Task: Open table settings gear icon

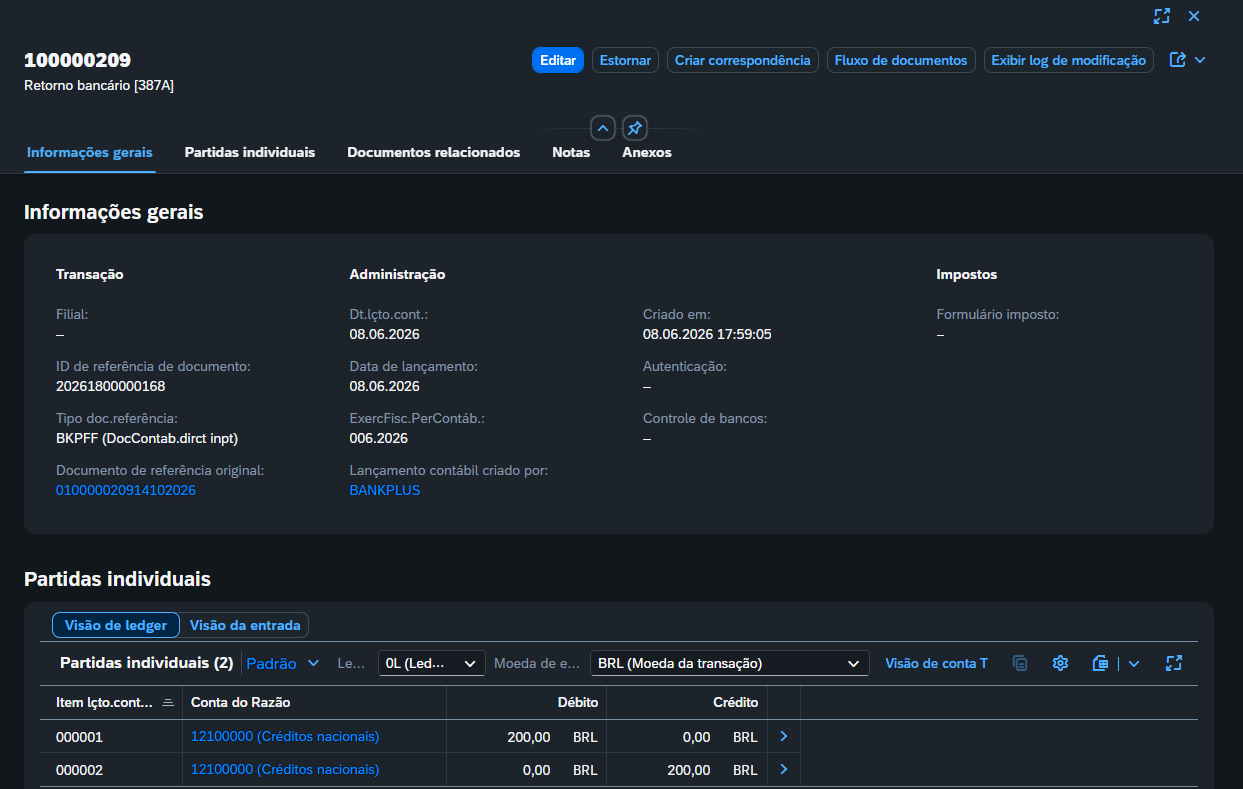Action: point(1061,663)
